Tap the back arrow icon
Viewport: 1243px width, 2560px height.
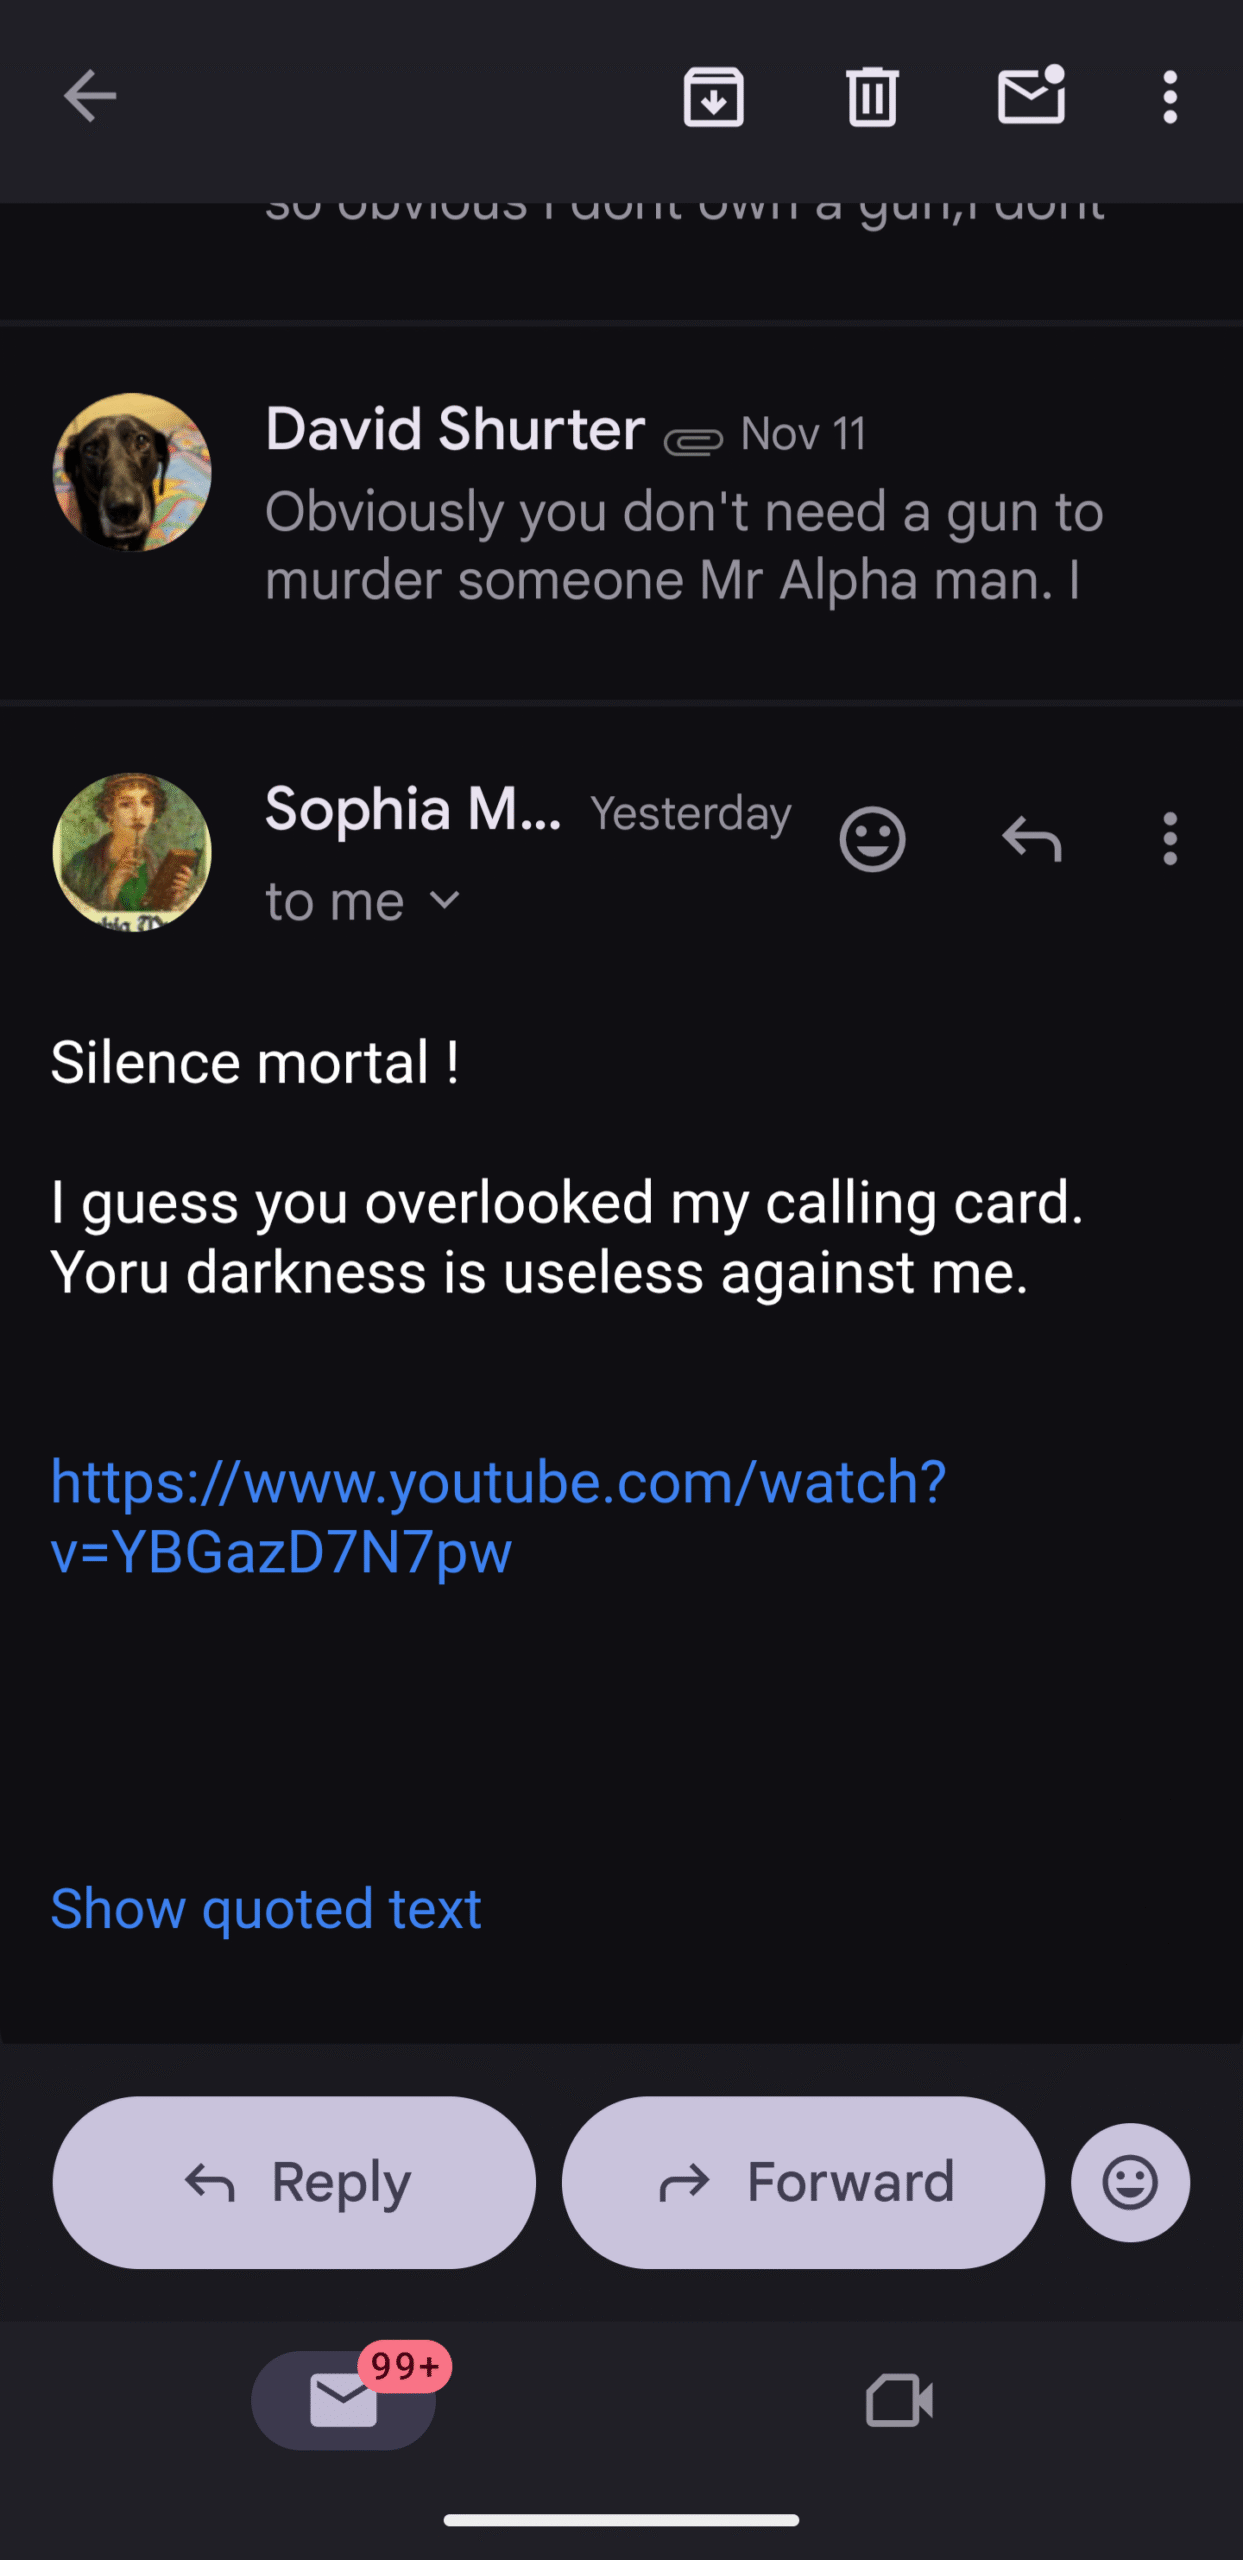[x=90, y=97]
